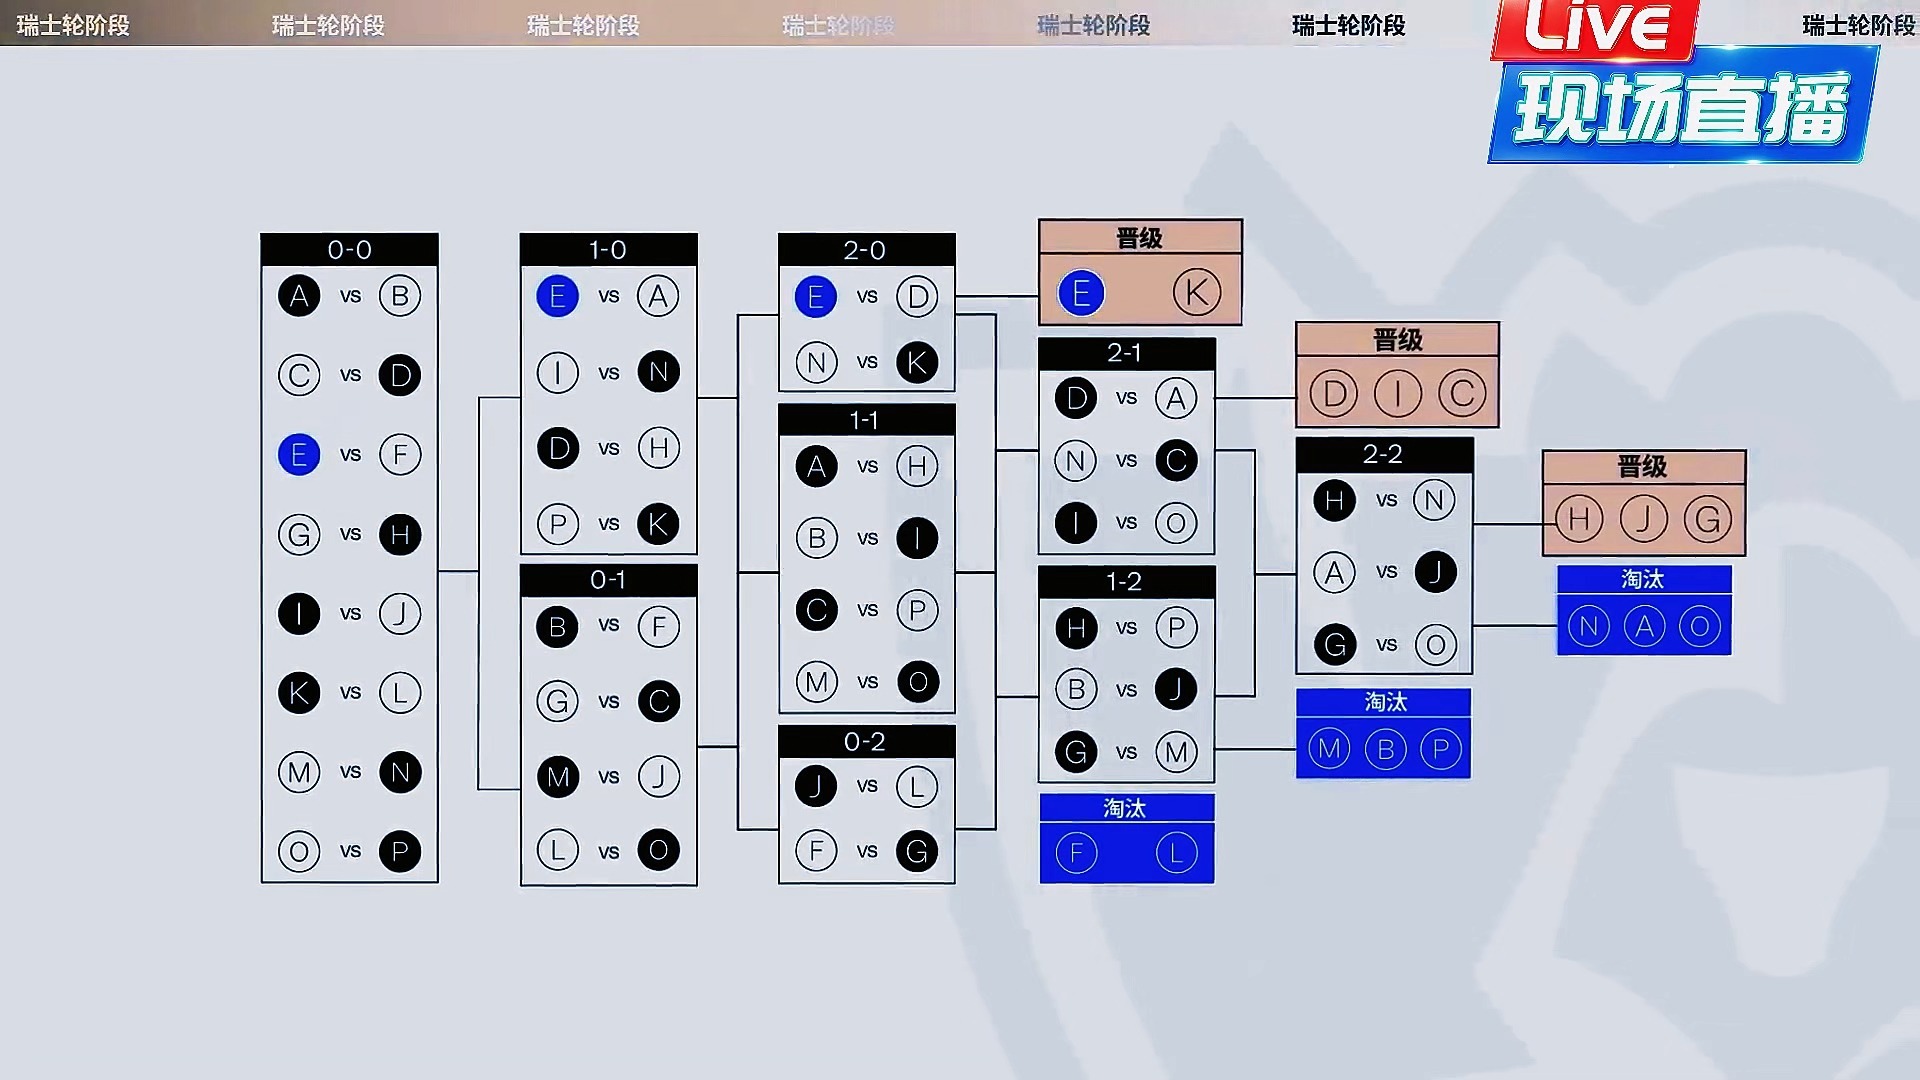
Task: Click the H circle in the H-J-G 晋级 box
Action: (x=1579, y=519)
